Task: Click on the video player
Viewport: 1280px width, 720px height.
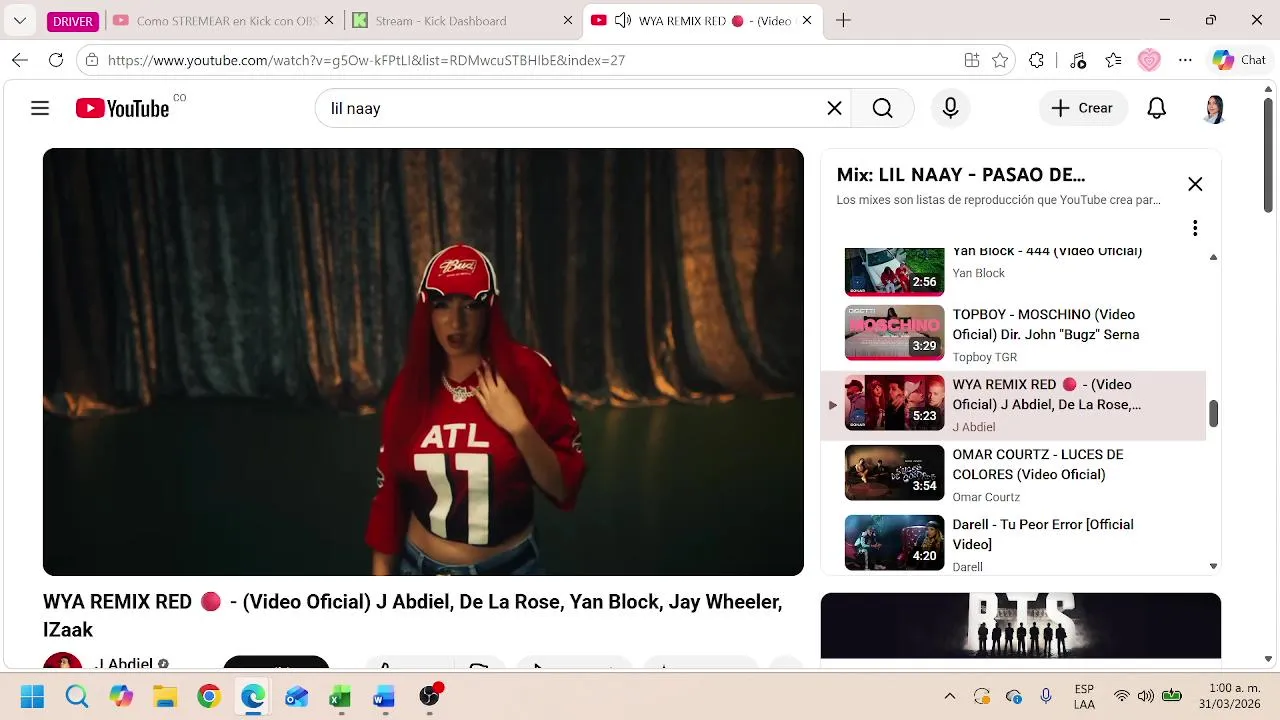Action: pos(423,362)
